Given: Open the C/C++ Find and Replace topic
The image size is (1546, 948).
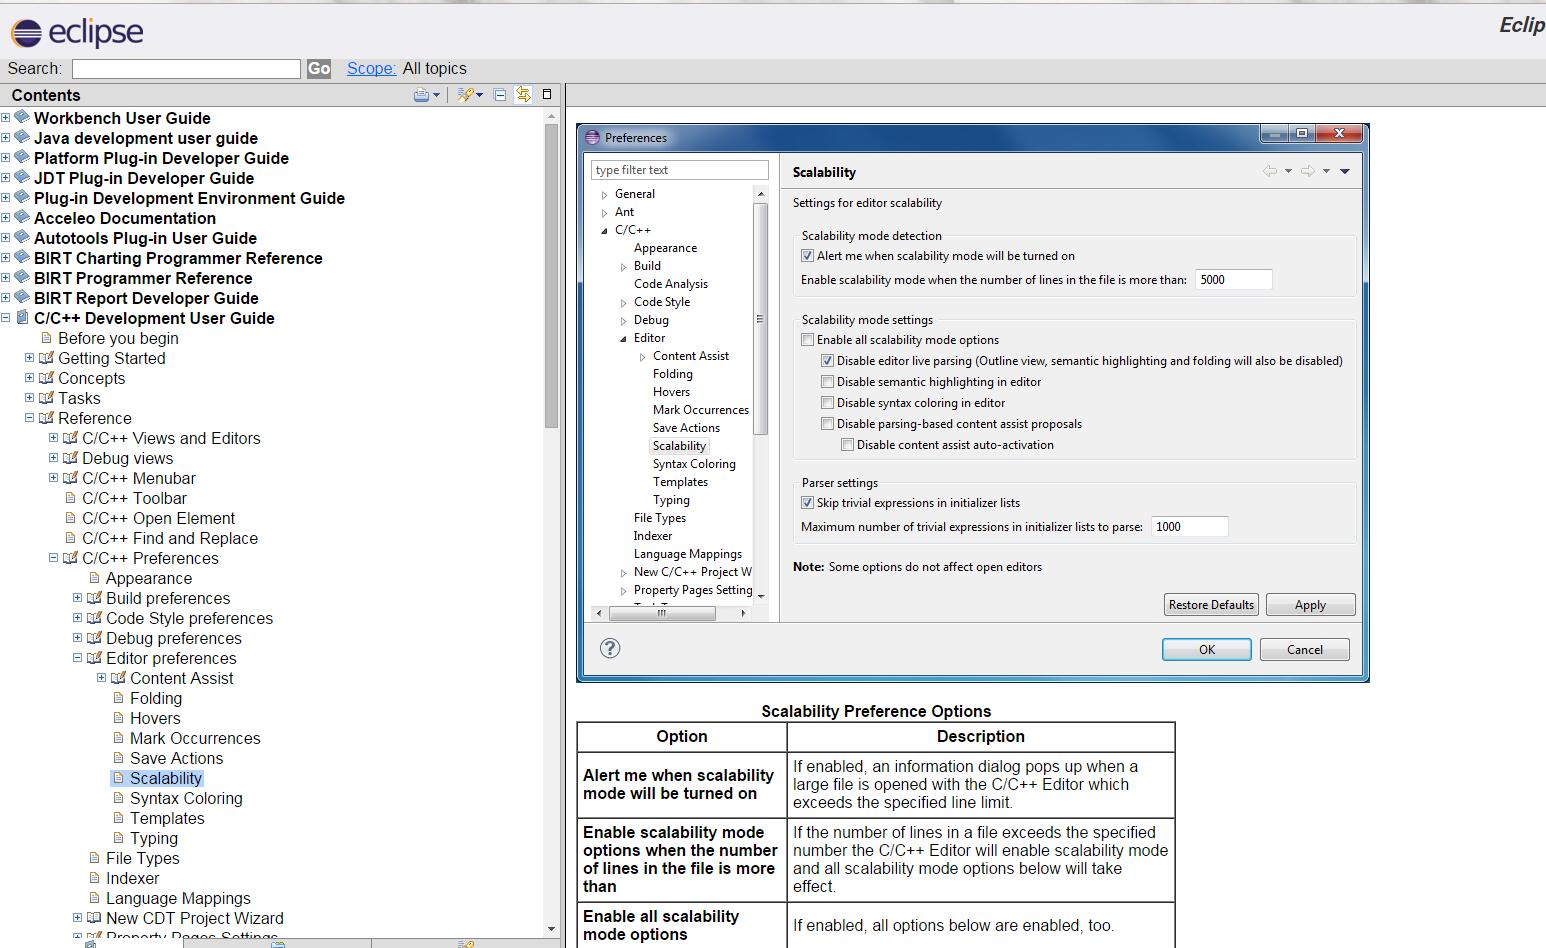Looking at the screenshot, I should (170, 538).
